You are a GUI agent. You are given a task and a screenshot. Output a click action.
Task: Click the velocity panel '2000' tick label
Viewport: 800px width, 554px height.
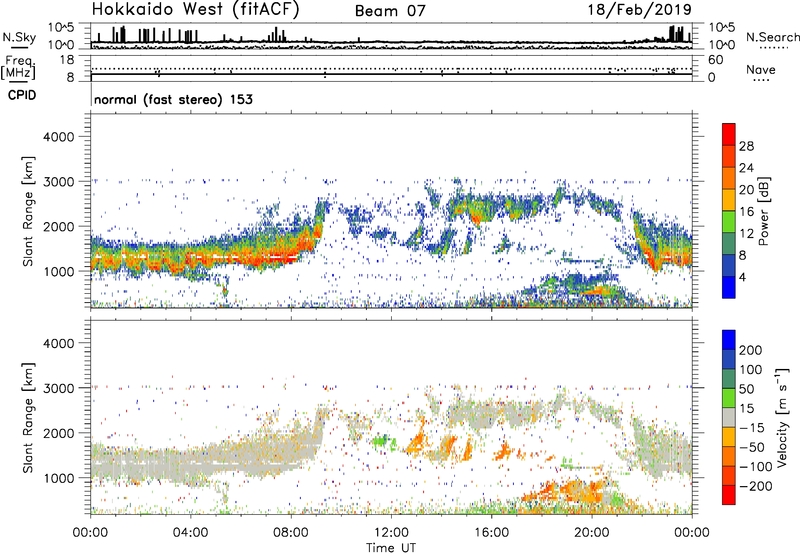point(58,433)
